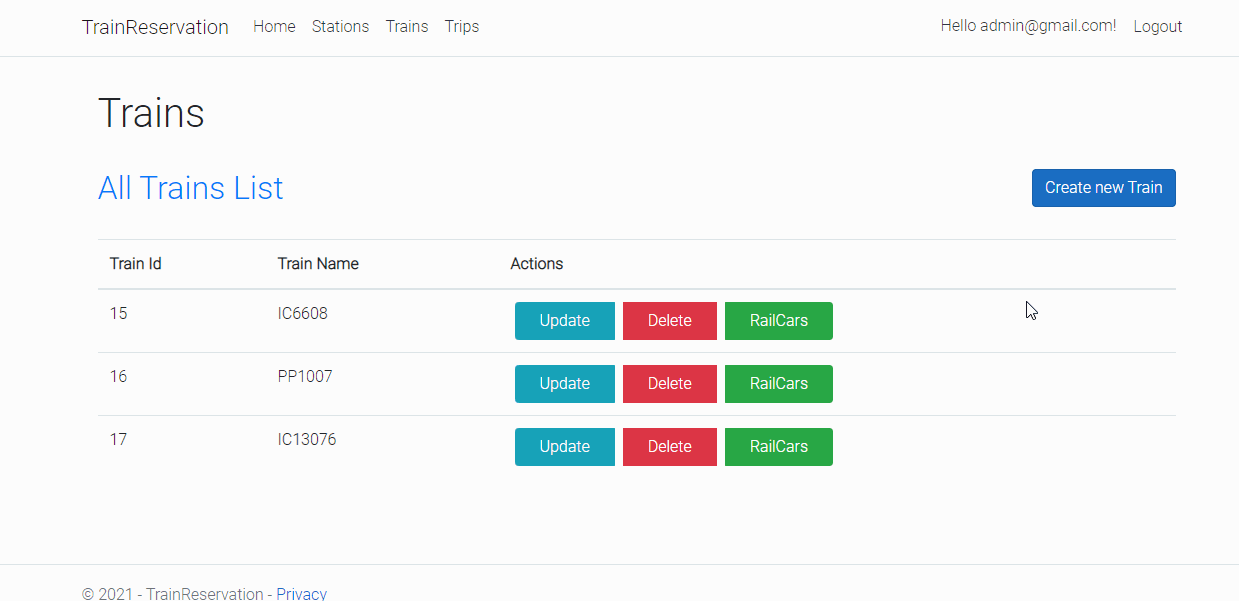
Task: Click the TrainReservation brand logo
Action: [155, 27]
